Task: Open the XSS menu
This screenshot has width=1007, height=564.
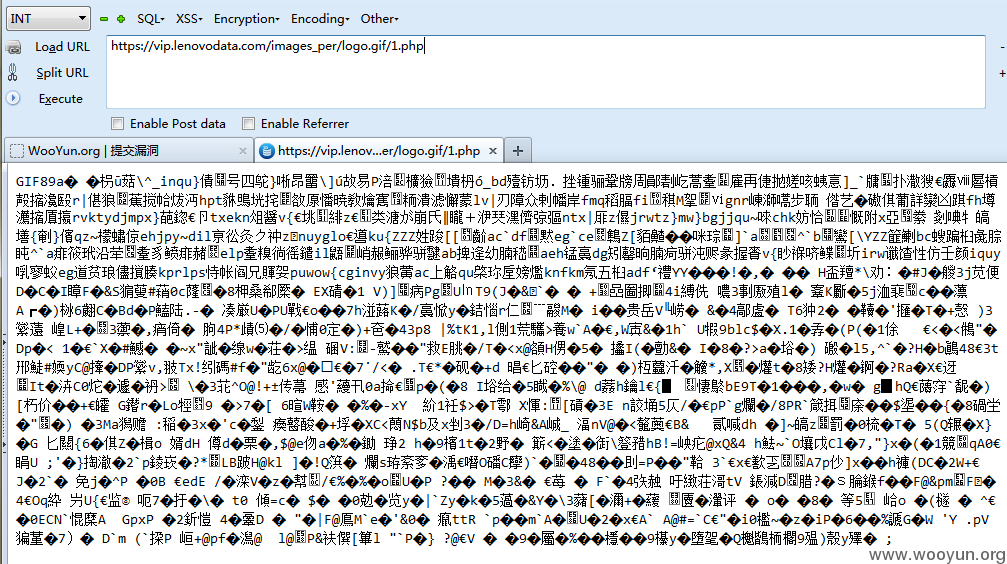Action: 189,19
